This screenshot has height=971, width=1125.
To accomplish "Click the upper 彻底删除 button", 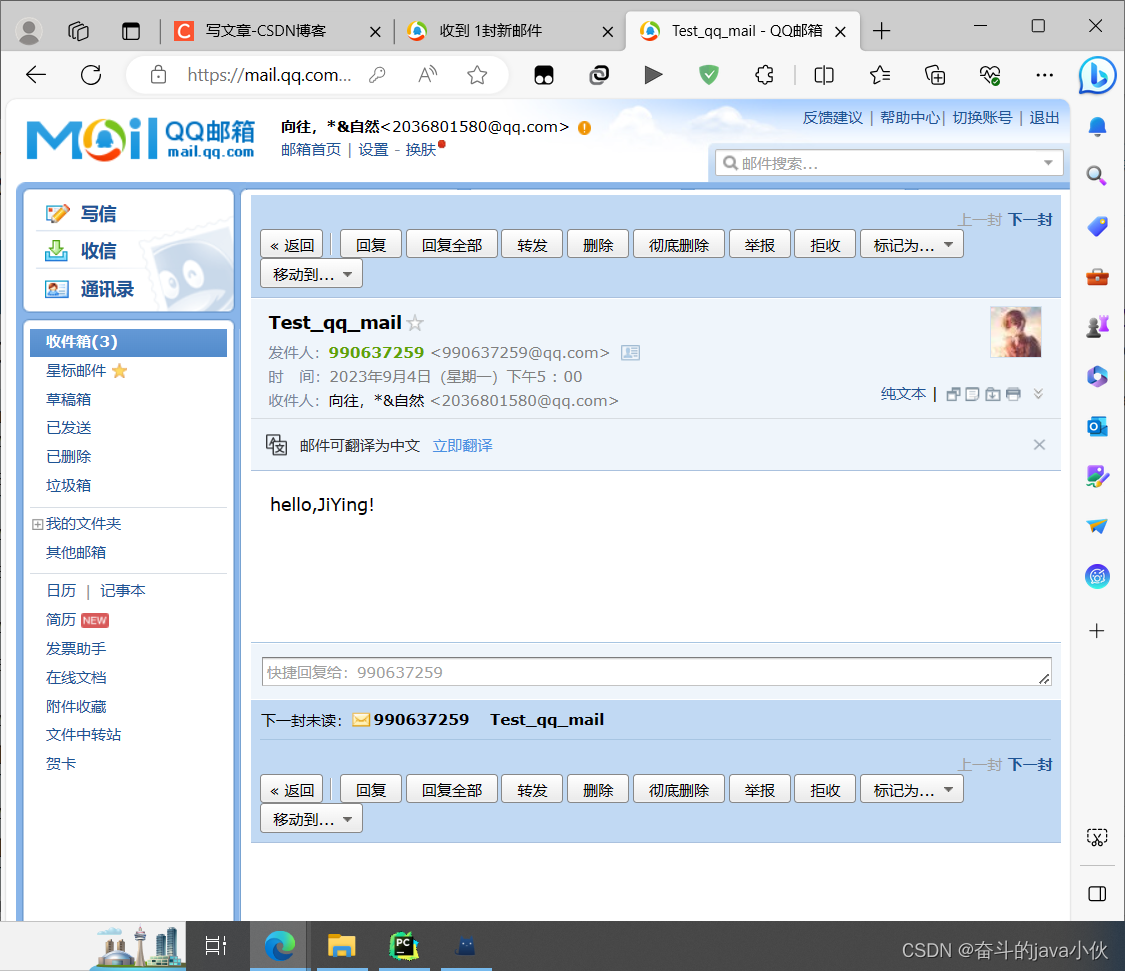I will [x=679, y=245].
